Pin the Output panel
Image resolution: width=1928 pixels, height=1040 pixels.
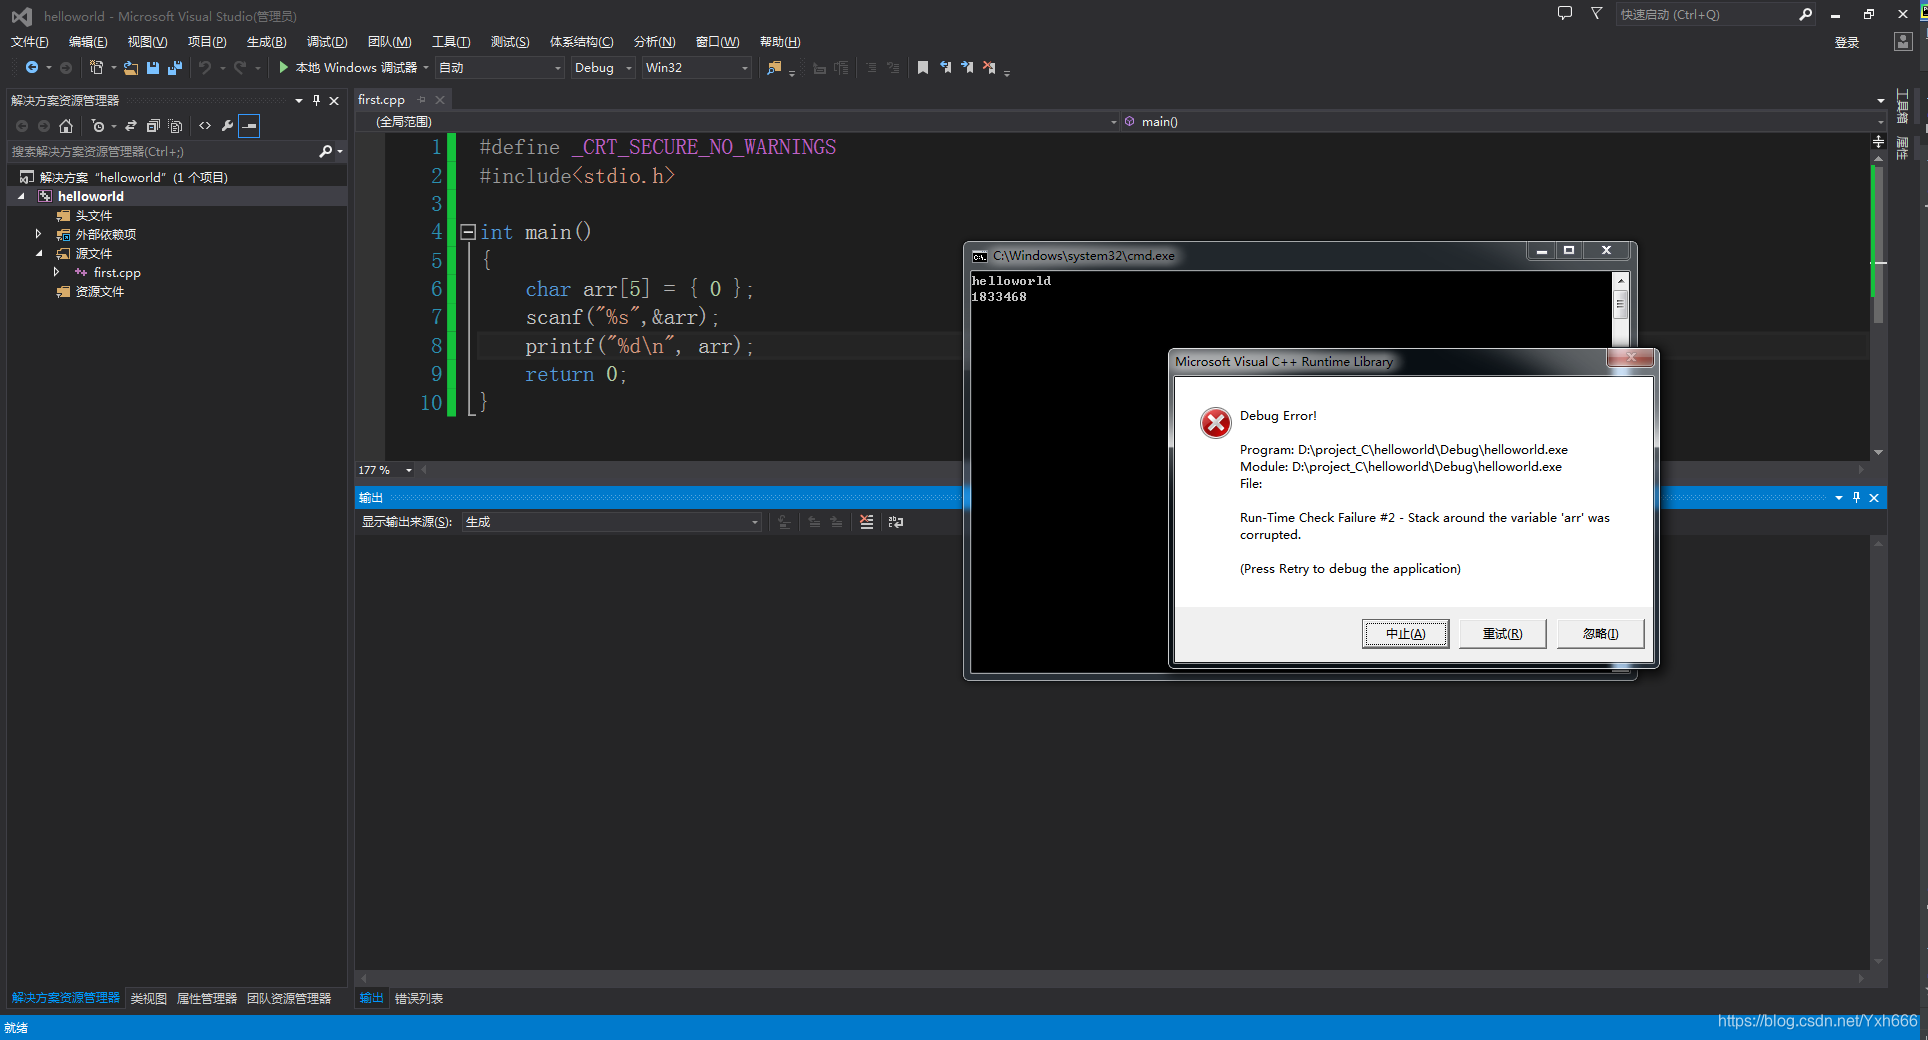pos(1856,498)
